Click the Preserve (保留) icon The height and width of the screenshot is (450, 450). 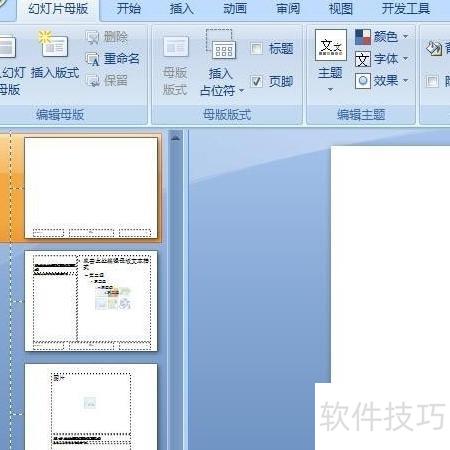[x=92, y=80]
